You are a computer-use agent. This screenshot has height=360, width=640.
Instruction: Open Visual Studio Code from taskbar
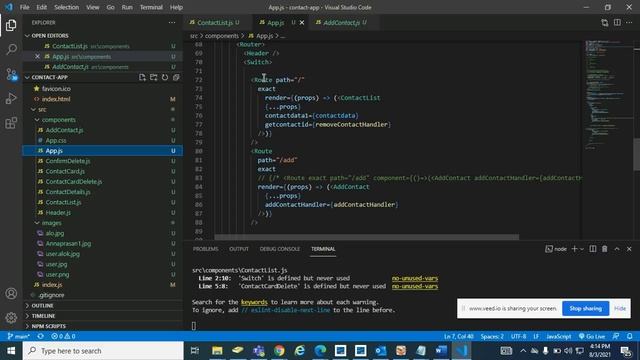pyautogui.click(x=461, y=351)
